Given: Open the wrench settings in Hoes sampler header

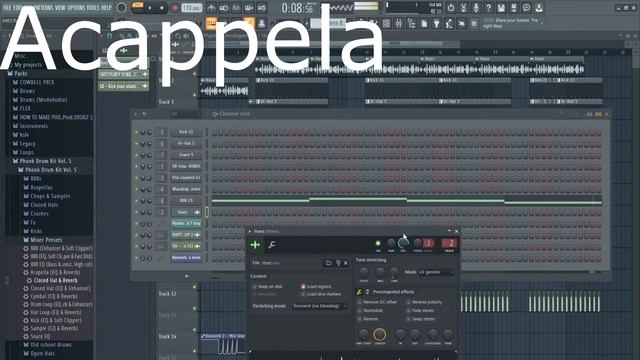Looking at the screenshot, I should click(x=271, y=245).
